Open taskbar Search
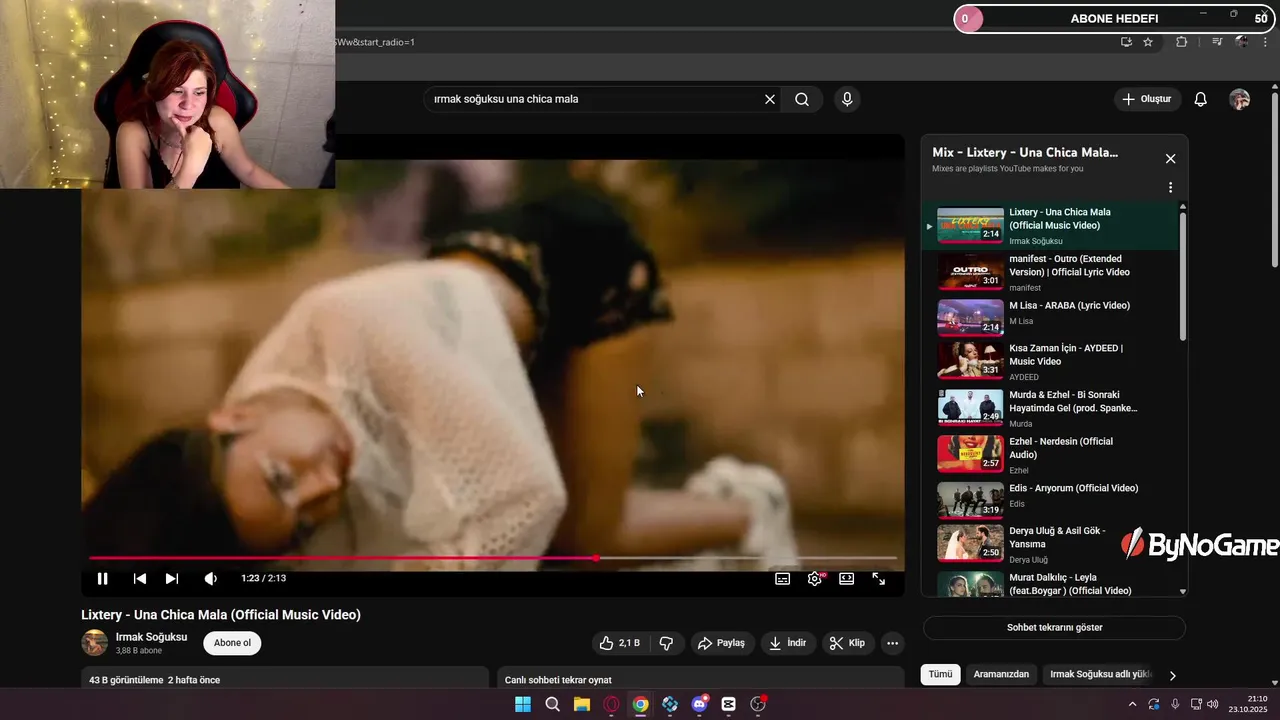 pyautogui.click(x=552, y=704)
